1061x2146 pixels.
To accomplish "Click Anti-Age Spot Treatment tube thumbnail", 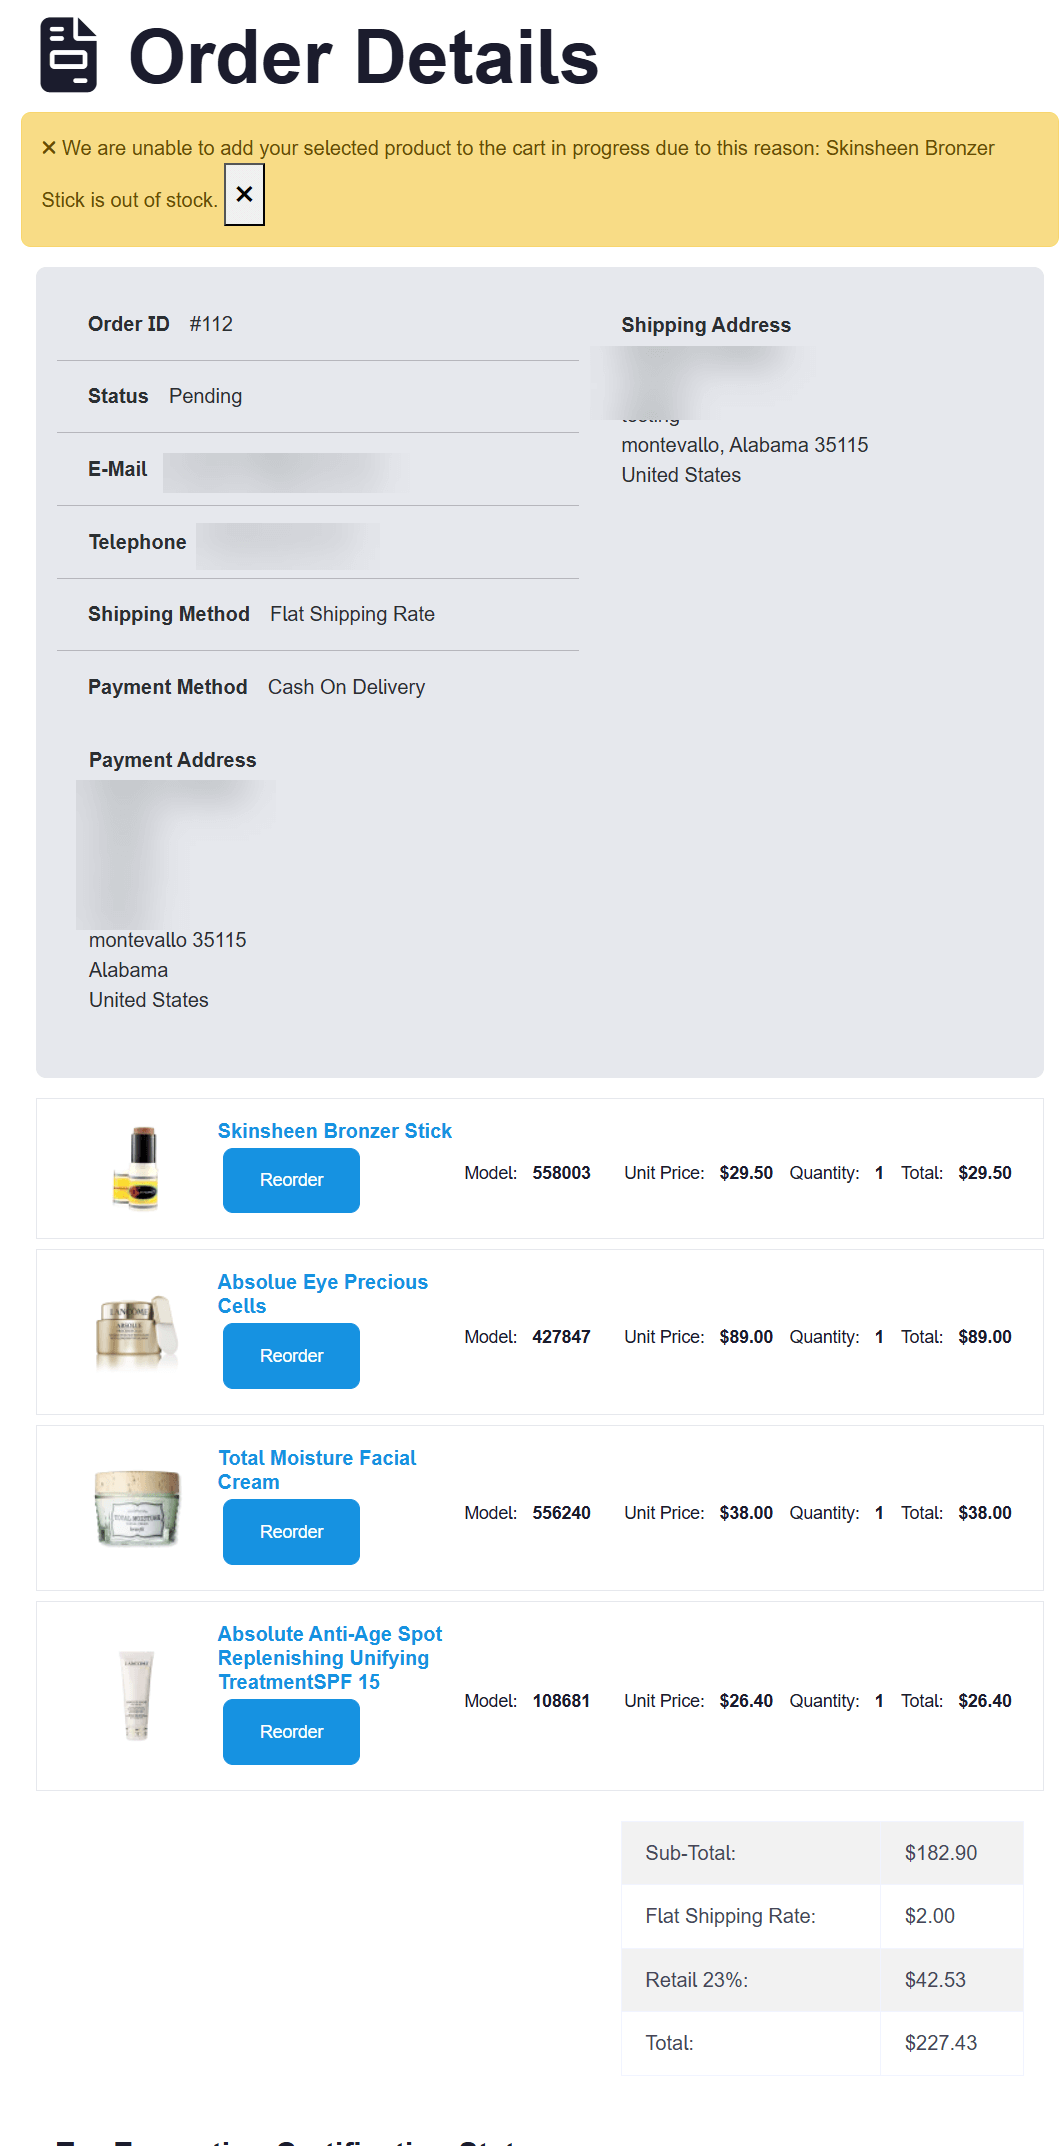I will [138, 1695].
